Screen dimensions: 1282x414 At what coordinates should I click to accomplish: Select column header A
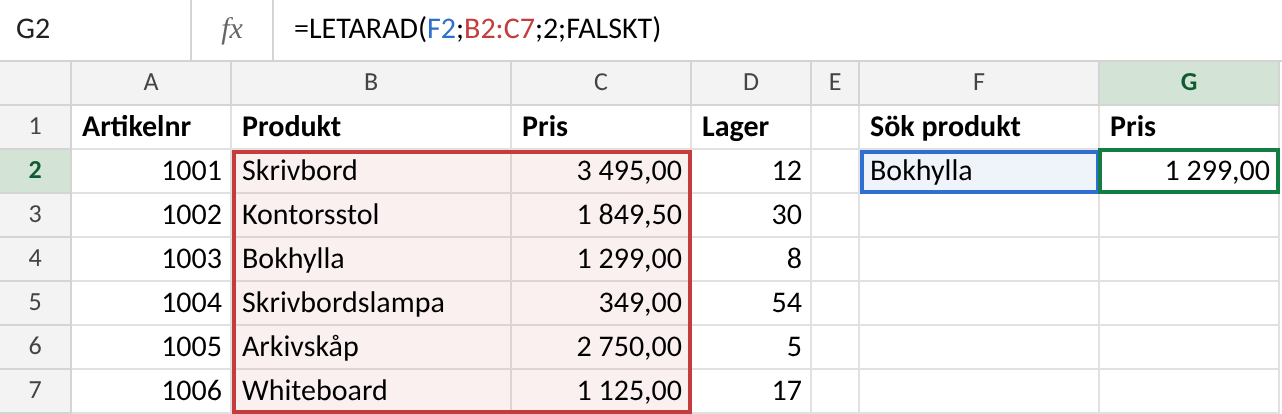coord(151,84)
